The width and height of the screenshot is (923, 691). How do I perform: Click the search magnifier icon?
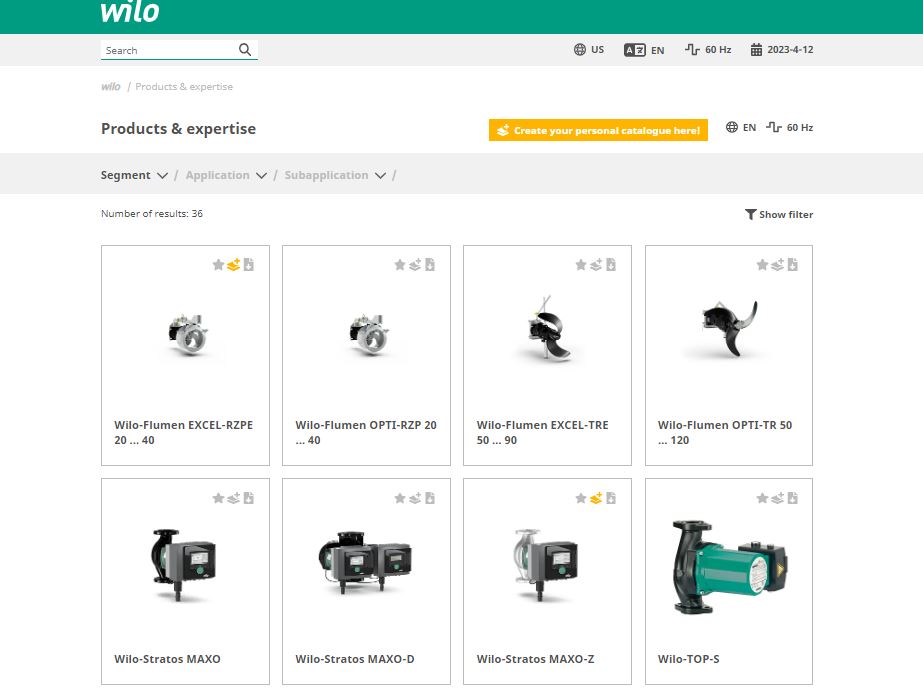pos(245,50)
